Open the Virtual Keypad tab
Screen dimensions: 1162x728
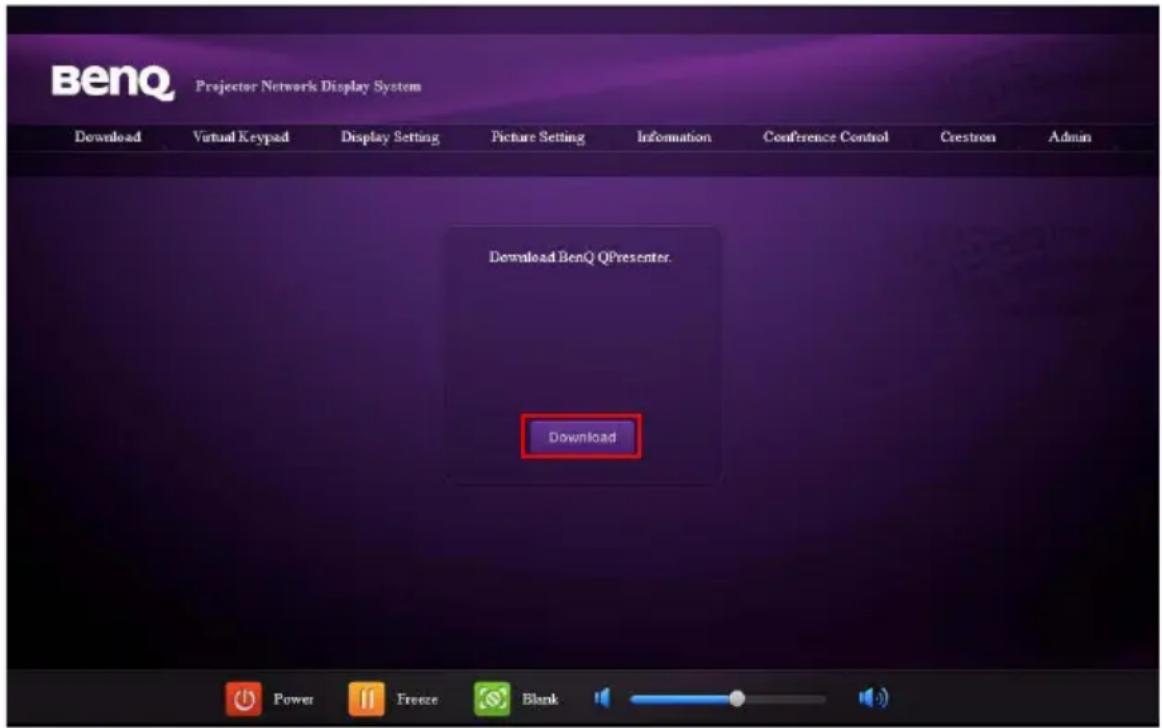(241, 137)
